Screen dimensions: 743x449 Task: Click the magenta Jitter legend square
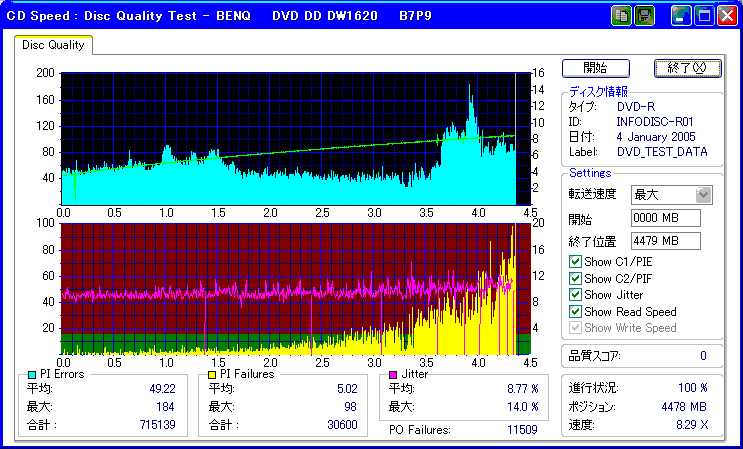pos(393,376)
